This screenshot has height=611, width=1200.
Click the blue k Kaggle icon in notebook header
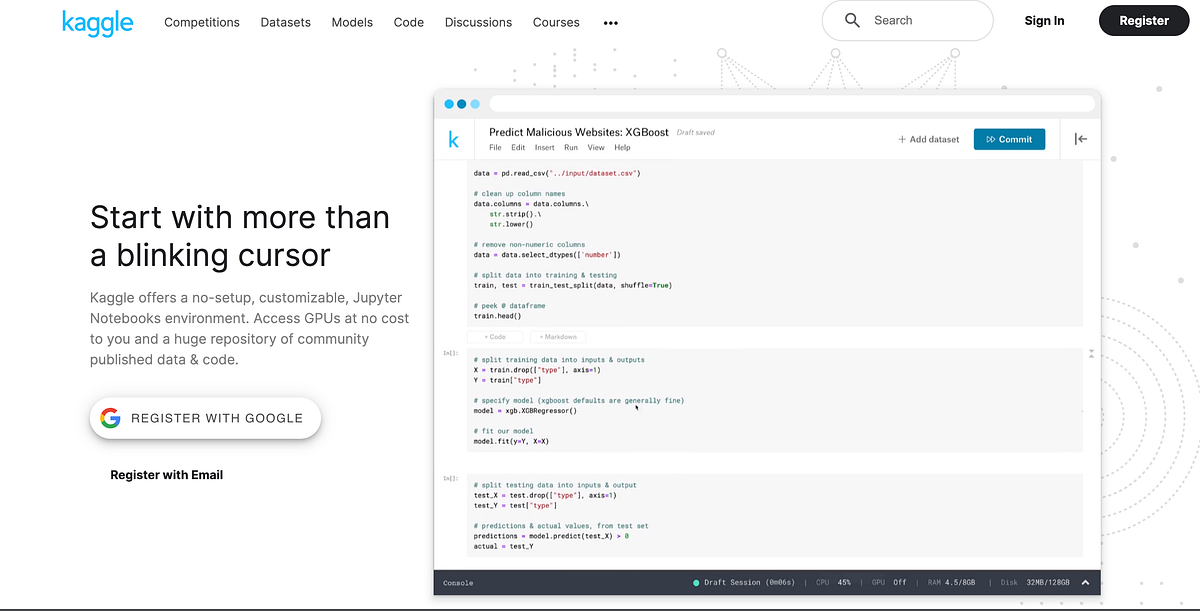point(454,139)
